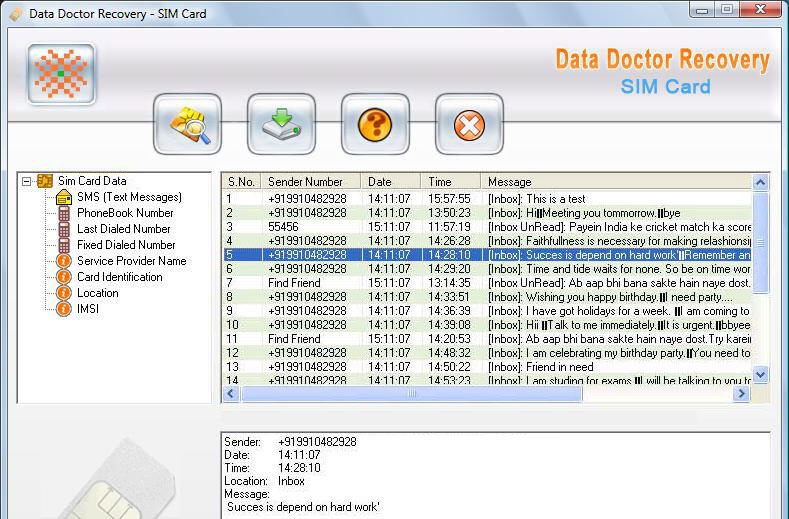Select the IMSI tree entry
Viewport: 789px width, 519px height.
(x=88, y=309)
